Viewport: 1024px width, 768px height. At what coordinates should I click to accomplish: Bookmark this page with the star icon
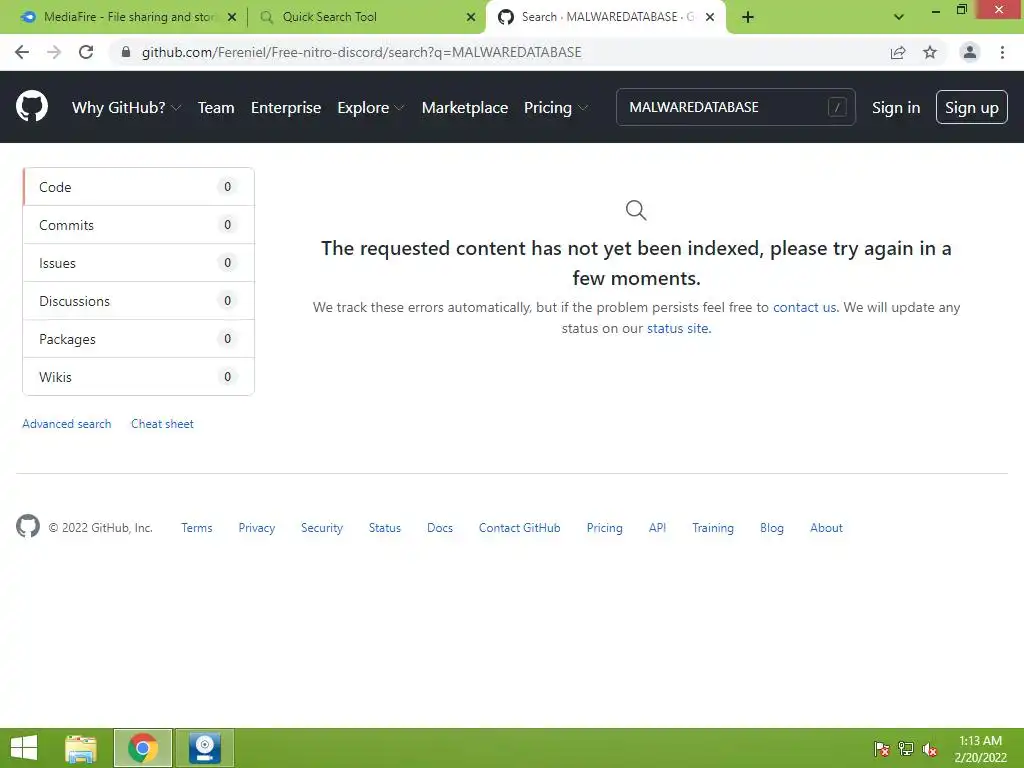click(930, 52)
